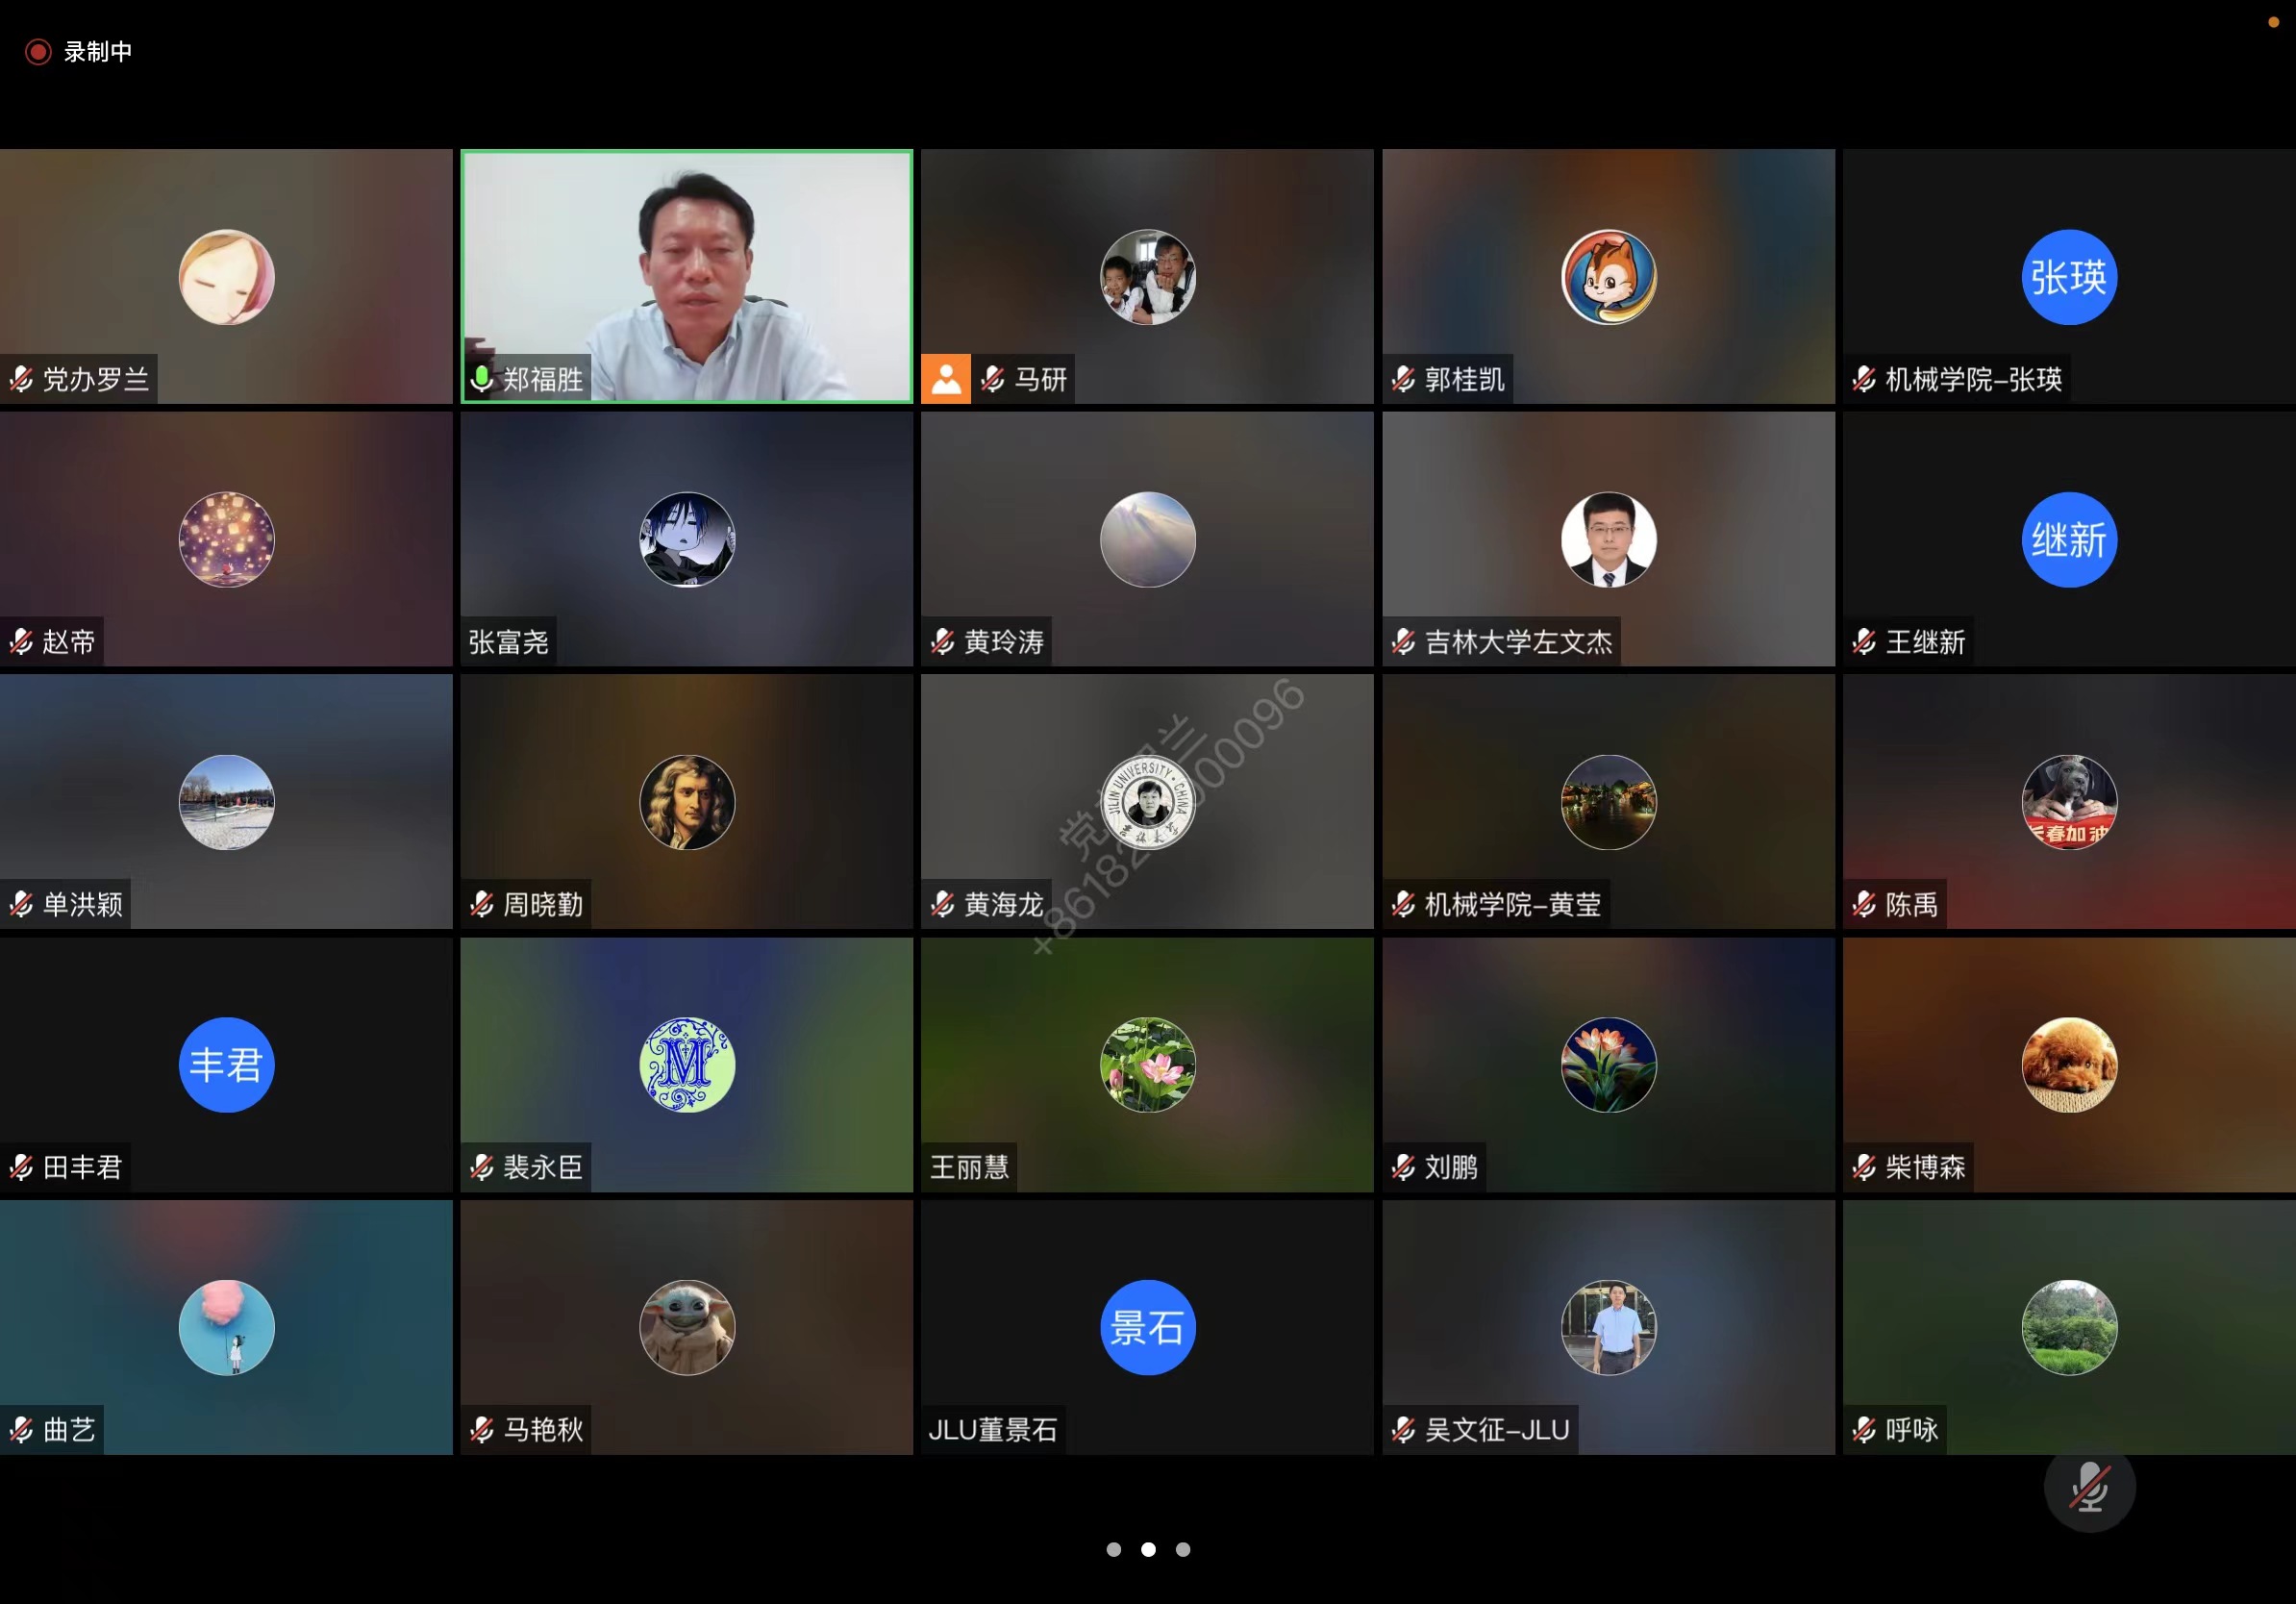Click the orange host icon beside 马研
This screenshot has width=2296, height=1604.
click(x=945, y=379)
